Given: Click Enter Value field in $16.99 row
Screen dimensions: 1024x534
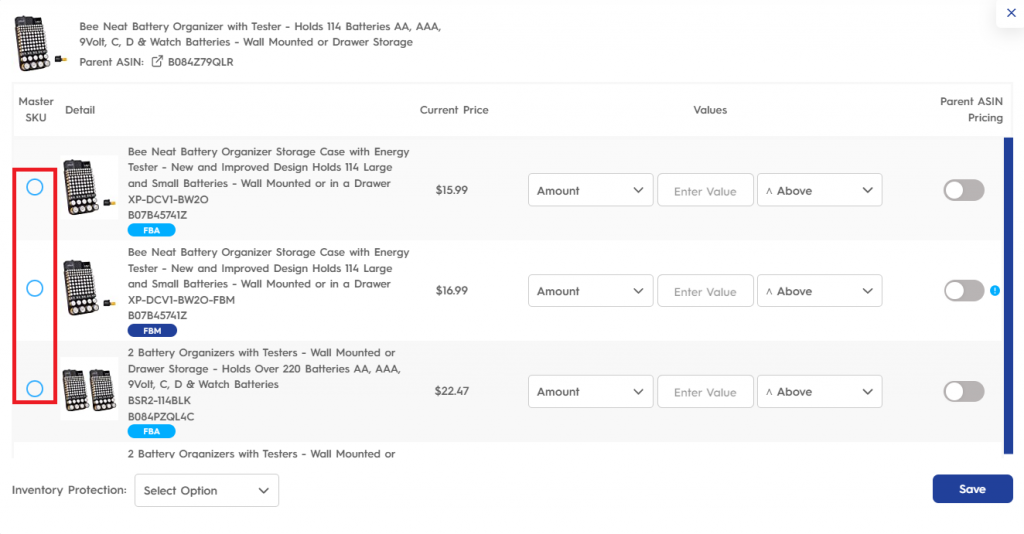Looking at the screenshot, I should (705, 291).
